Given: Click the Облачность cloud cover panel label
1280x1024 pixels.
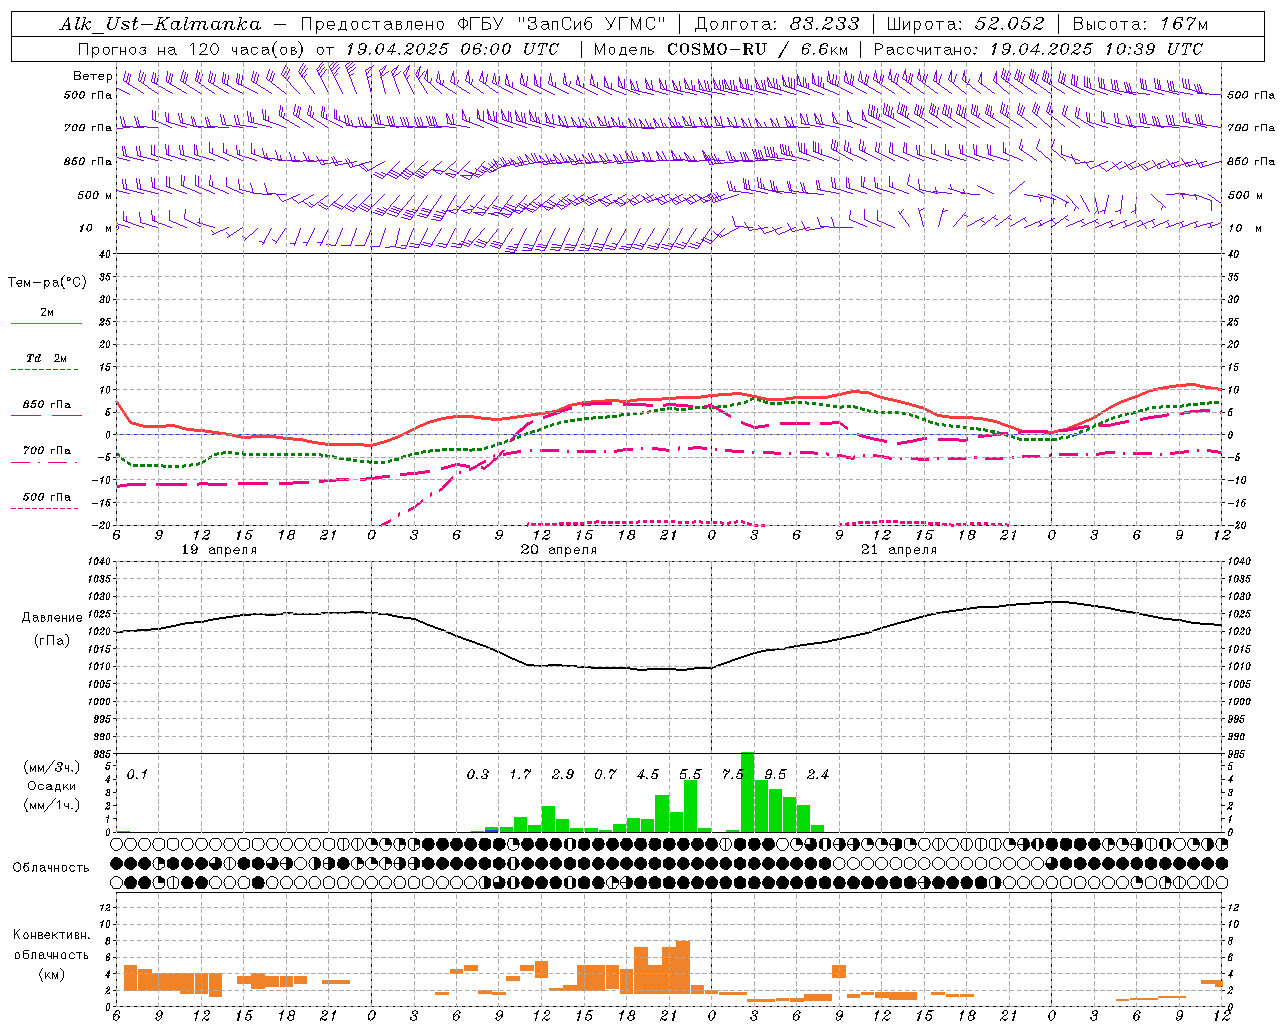Looking at the screenshot, I should click(51, 868).
